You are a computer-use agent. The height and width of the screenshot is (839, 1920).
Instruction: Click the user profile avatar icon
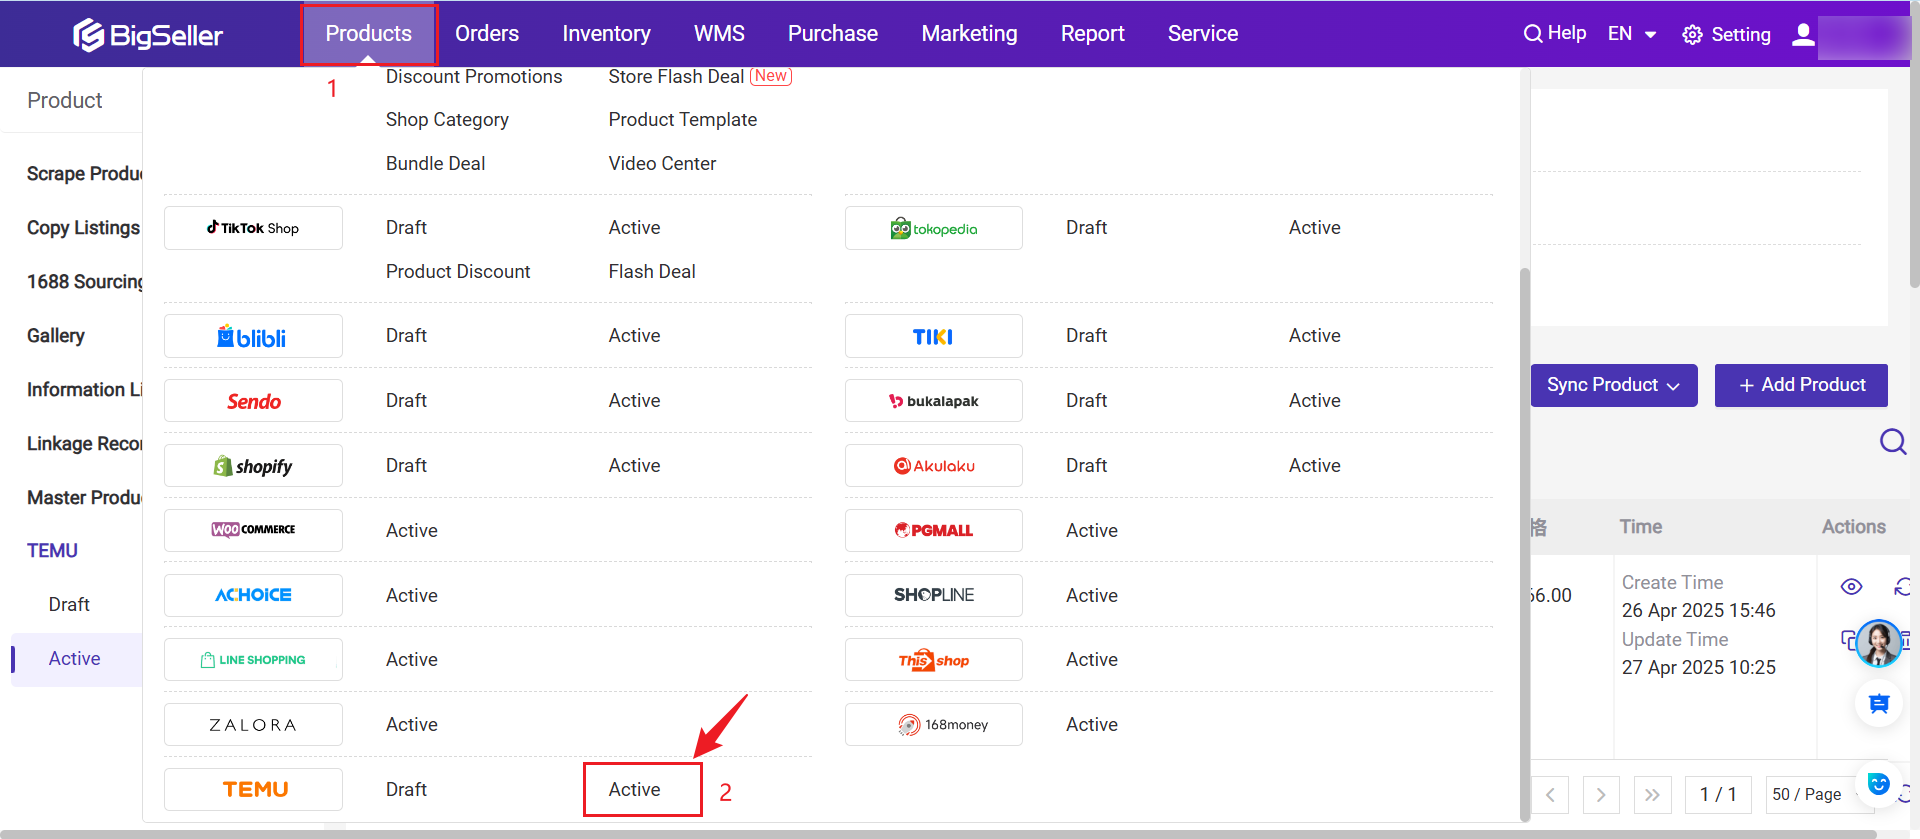coord(1803,35)
